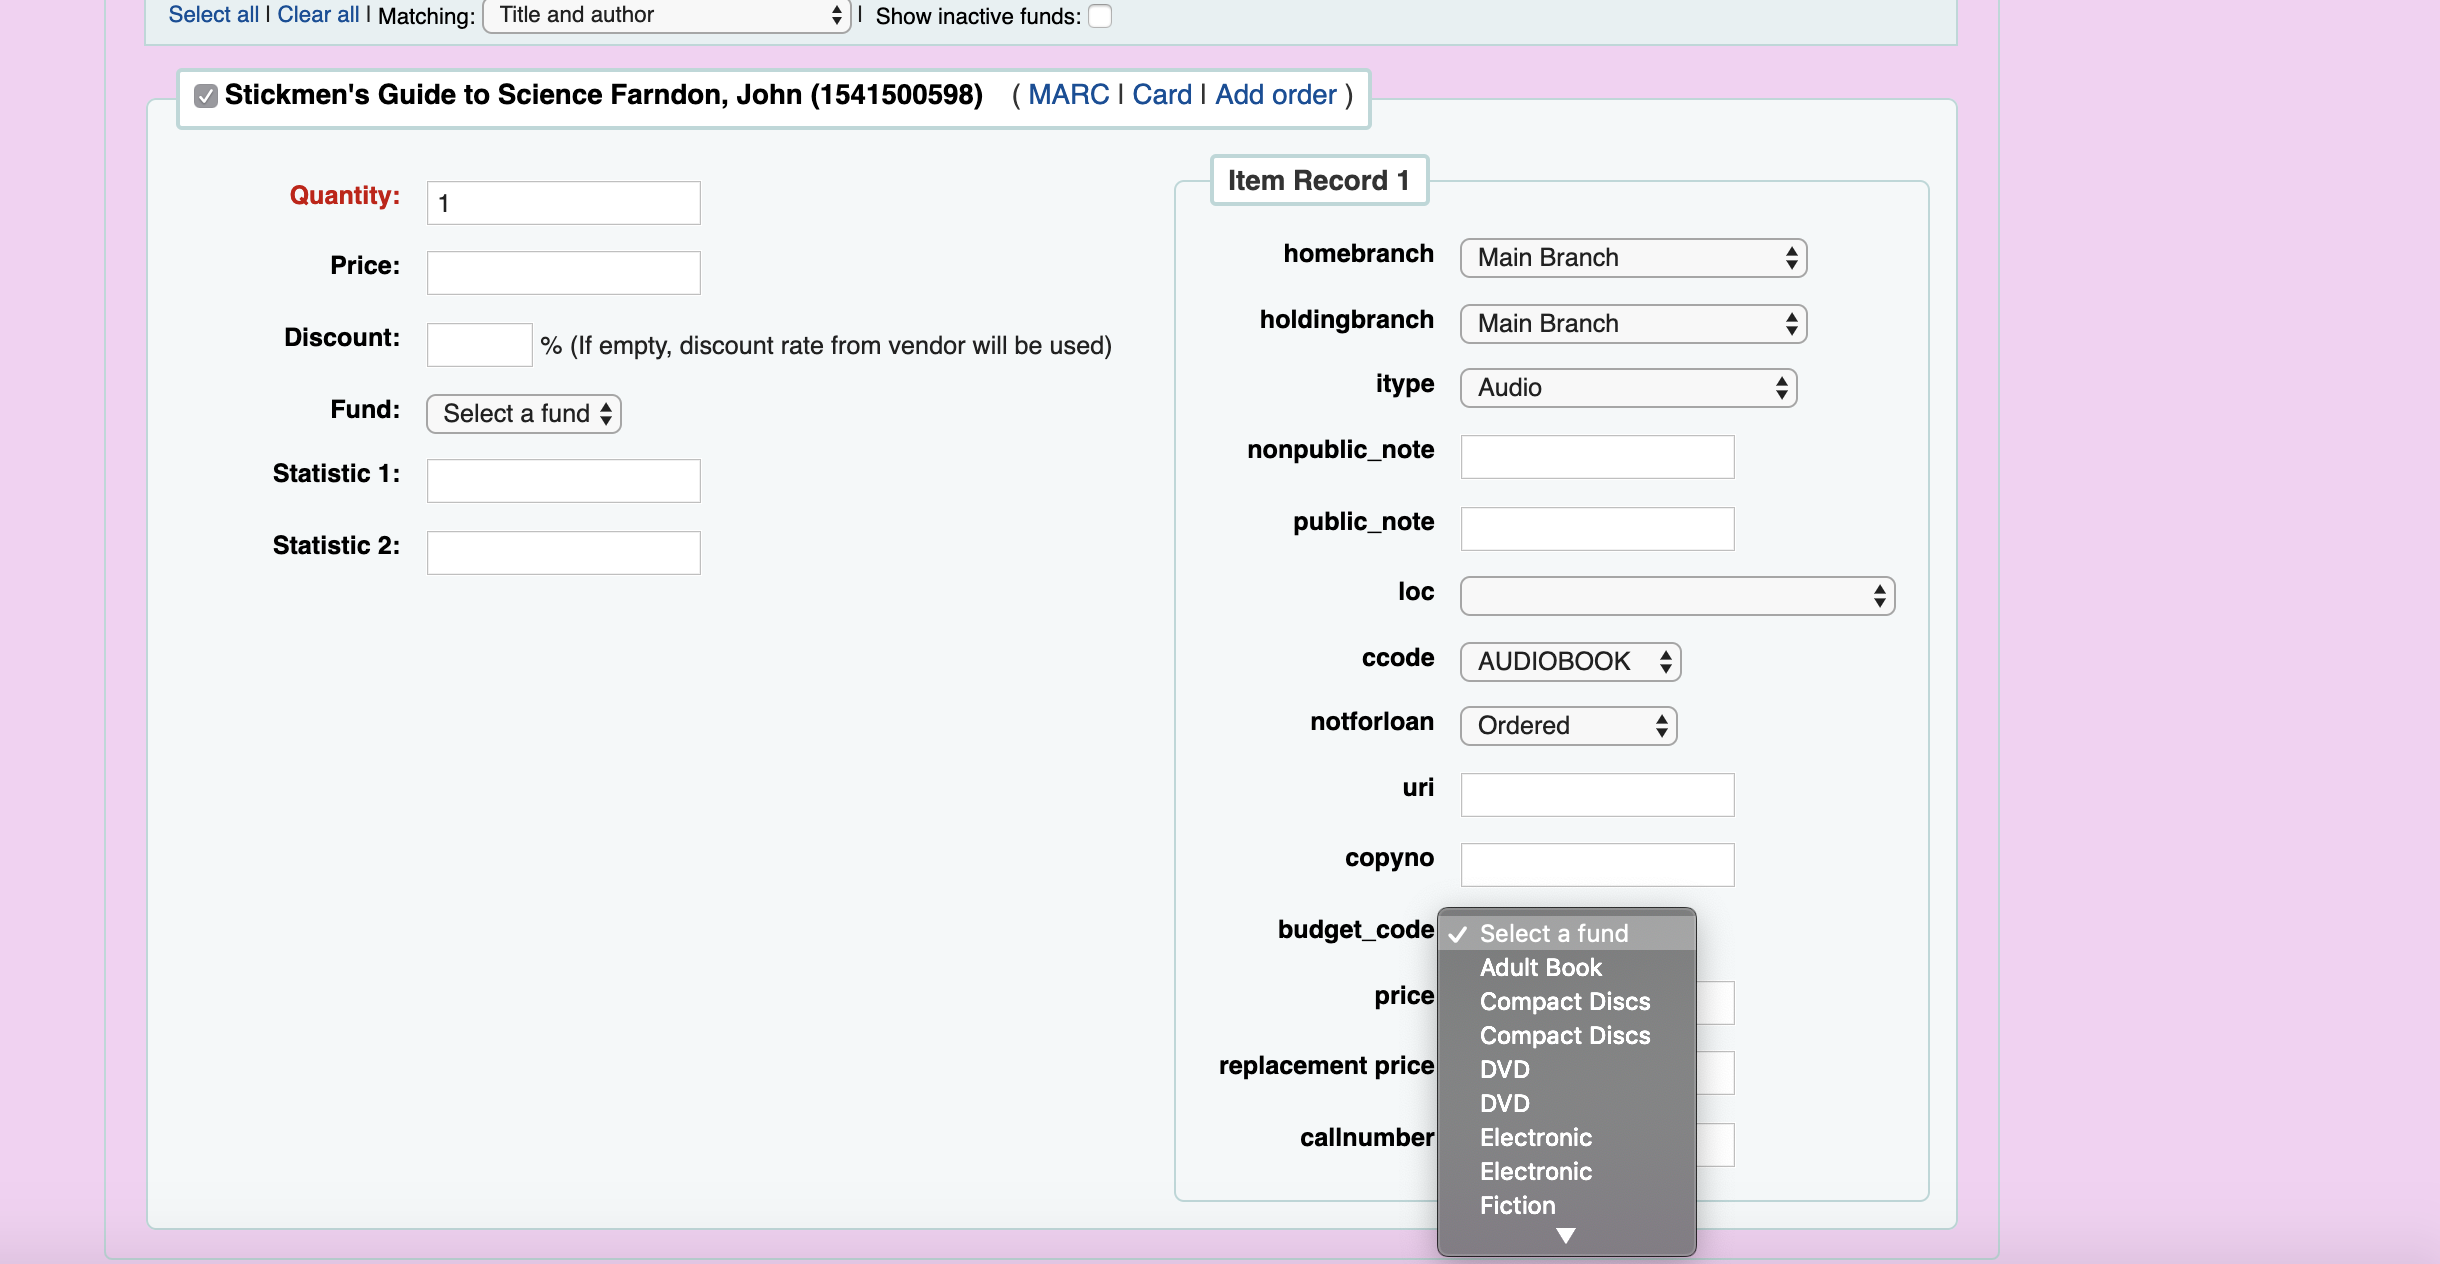Uncheck the Stickmen's Guide to Science checkbox
Screen dimensions: 2440x1264
[206, 96]
